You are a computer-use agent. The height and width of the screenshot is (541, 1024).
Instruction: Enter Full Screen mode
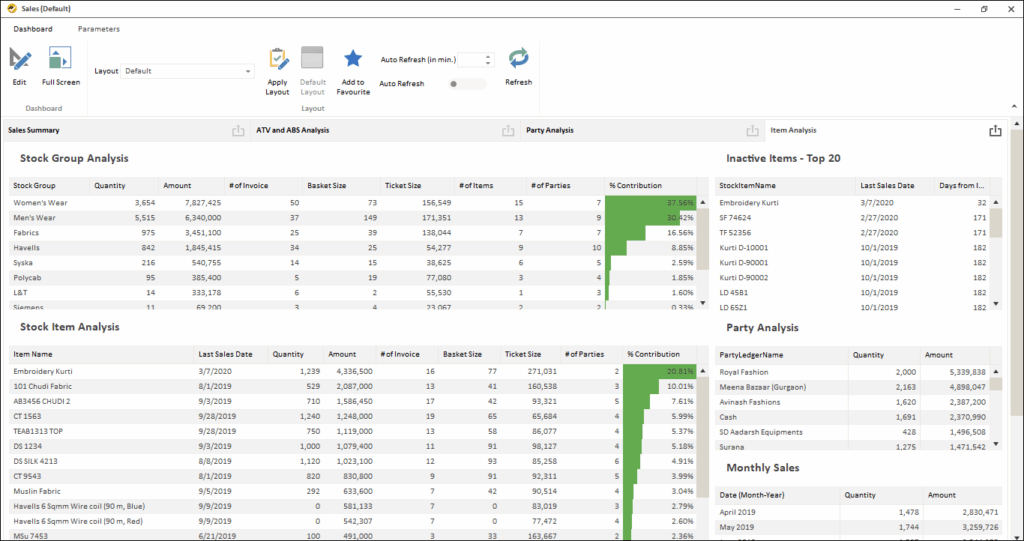(x=60, y=59)
